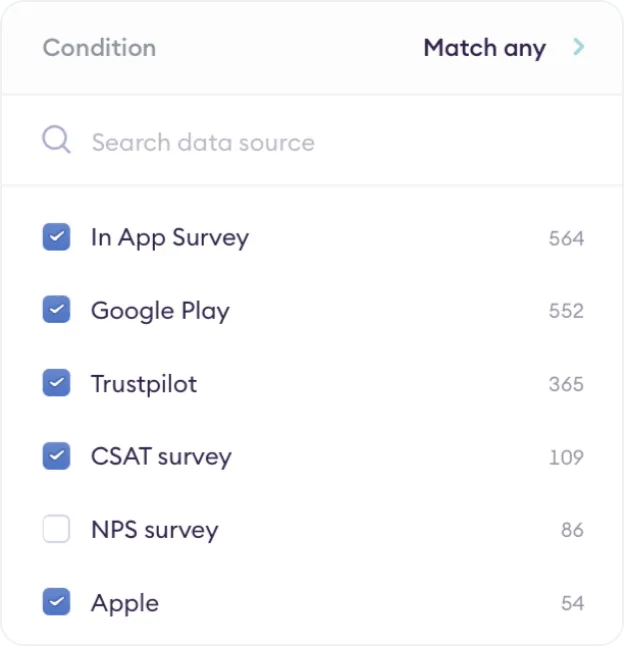624x646 pixels.
Task: Expand the condition chevron arrow
Action: [578, 47]
